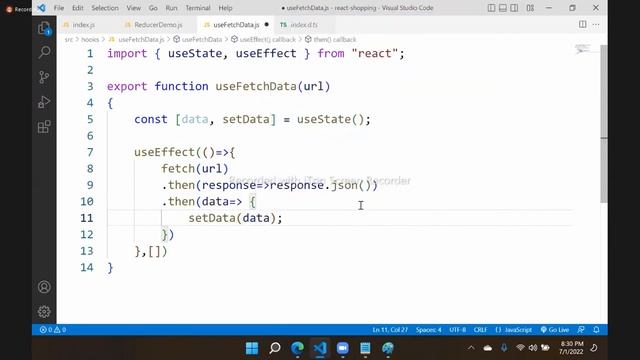Open the Selection menu
This screenshot has width=640, height=360.
click(x=105, y=8)
